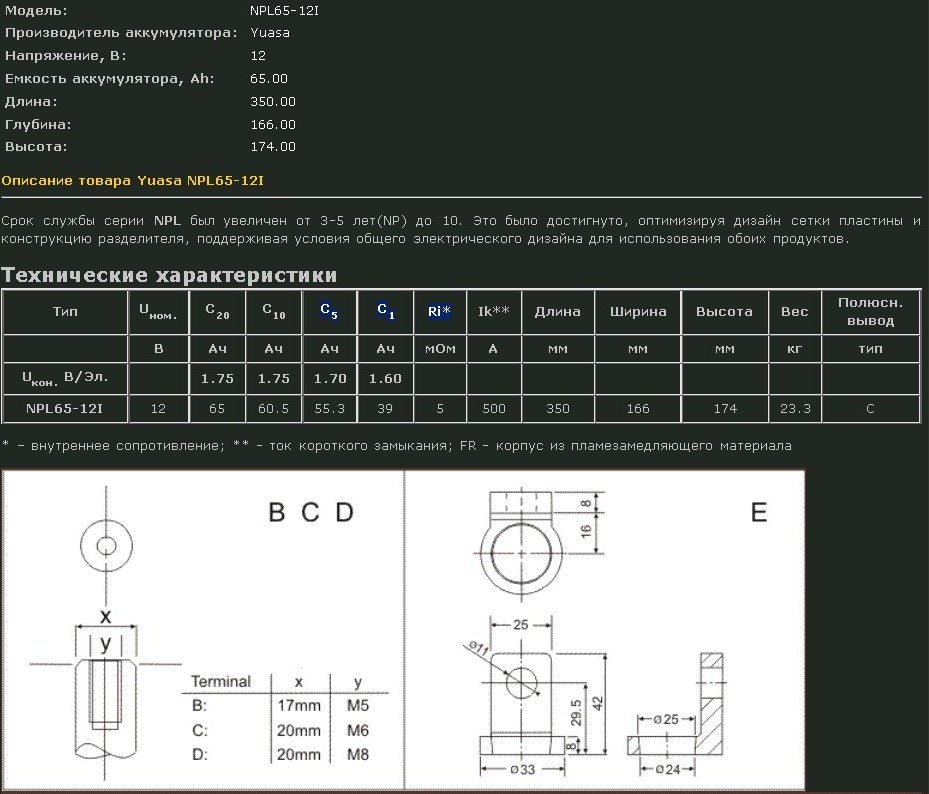
Task: Select the 'Ширина' column header
Action: click(x=638, y=311)
